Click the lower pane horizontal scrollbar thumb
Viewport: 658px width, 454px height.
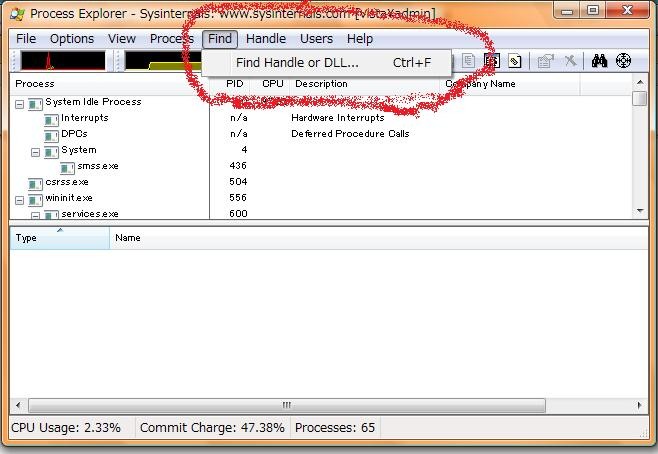(287, 405)
